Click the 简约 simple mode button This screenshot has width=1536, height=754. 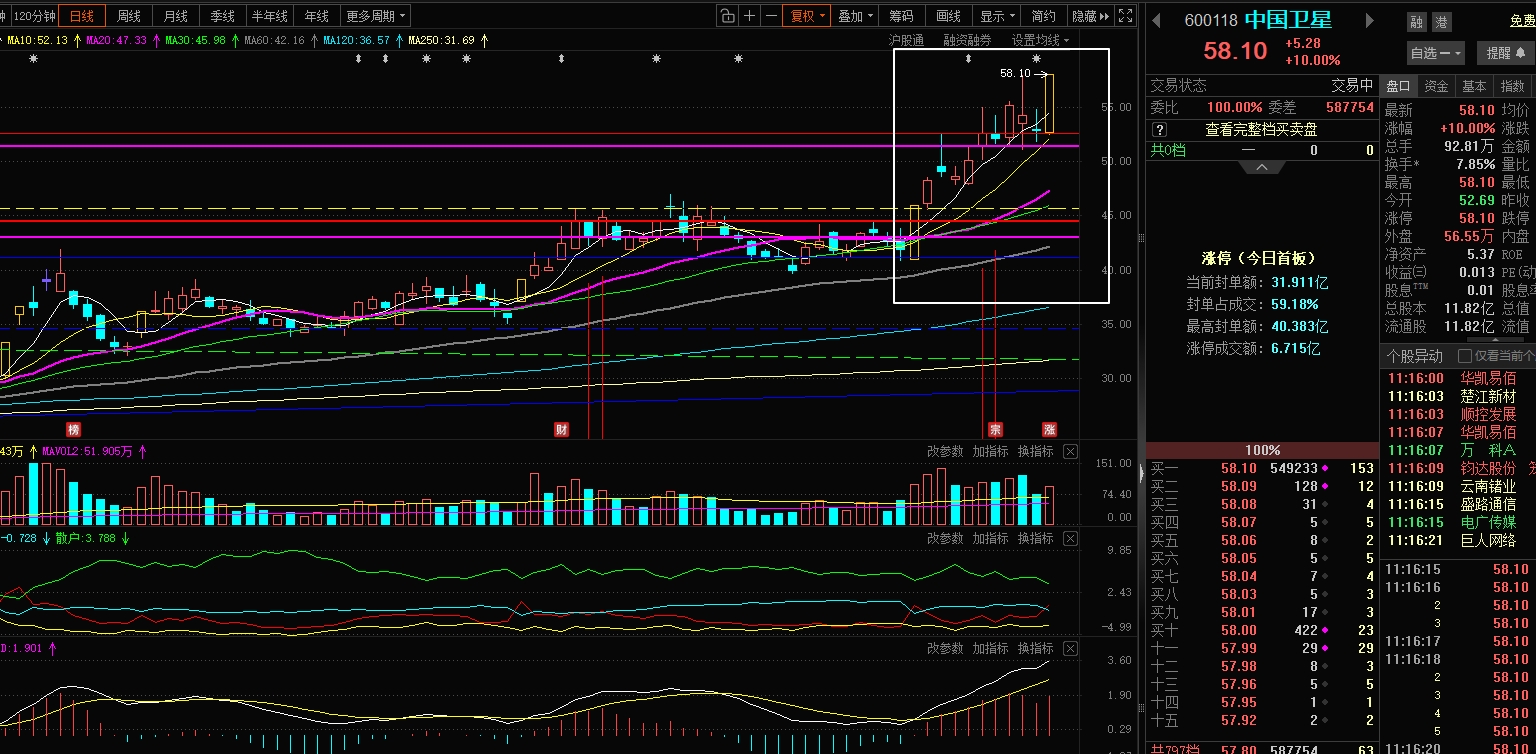point(1044,16)
